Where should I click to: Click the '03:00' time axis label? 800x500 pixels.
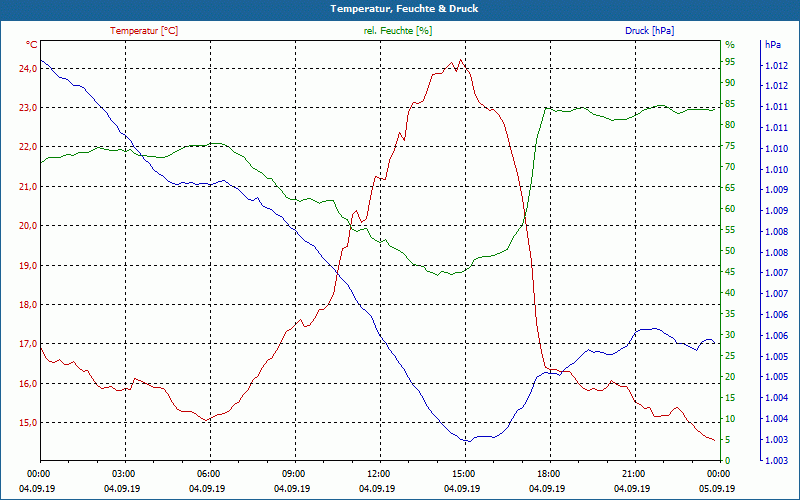[x=122, y=473]
